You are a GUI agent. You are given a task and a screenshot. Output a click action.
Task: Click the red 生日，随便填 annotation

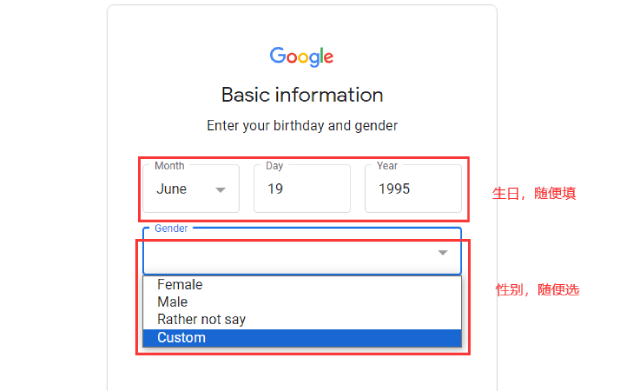coord(534,194)
